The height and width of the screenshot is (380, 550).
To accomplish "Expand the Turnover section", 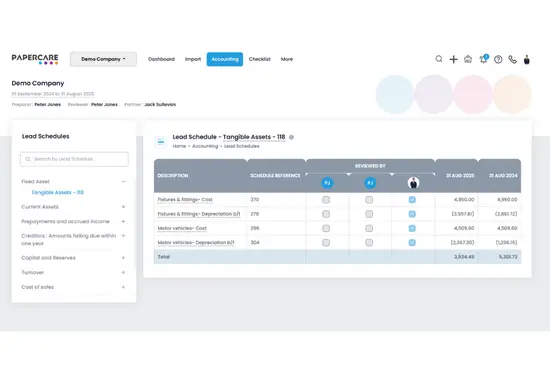I will click(x=123, y=272).
